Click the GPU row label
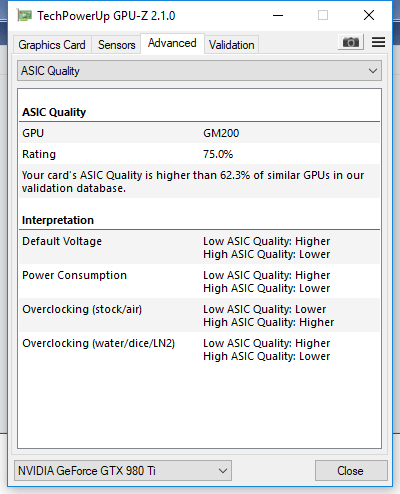This screenshot has width=400, height=494. [33, 133]
